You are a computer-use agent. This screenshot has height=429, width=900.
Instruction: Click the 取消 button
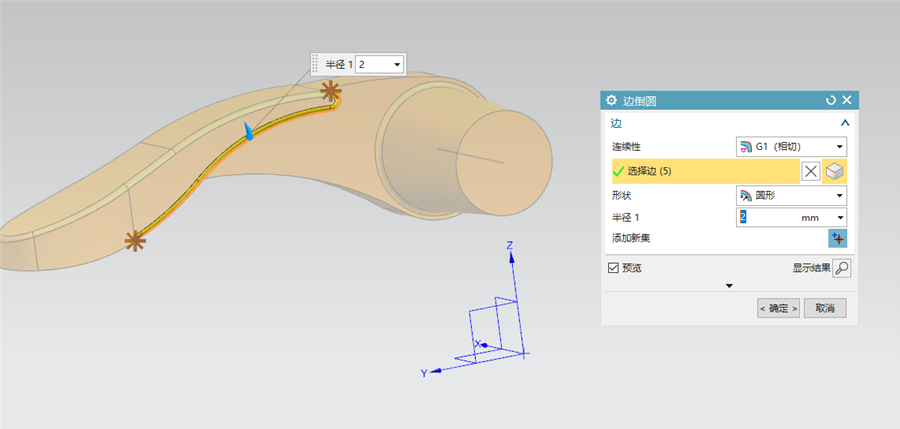[825, 308]
